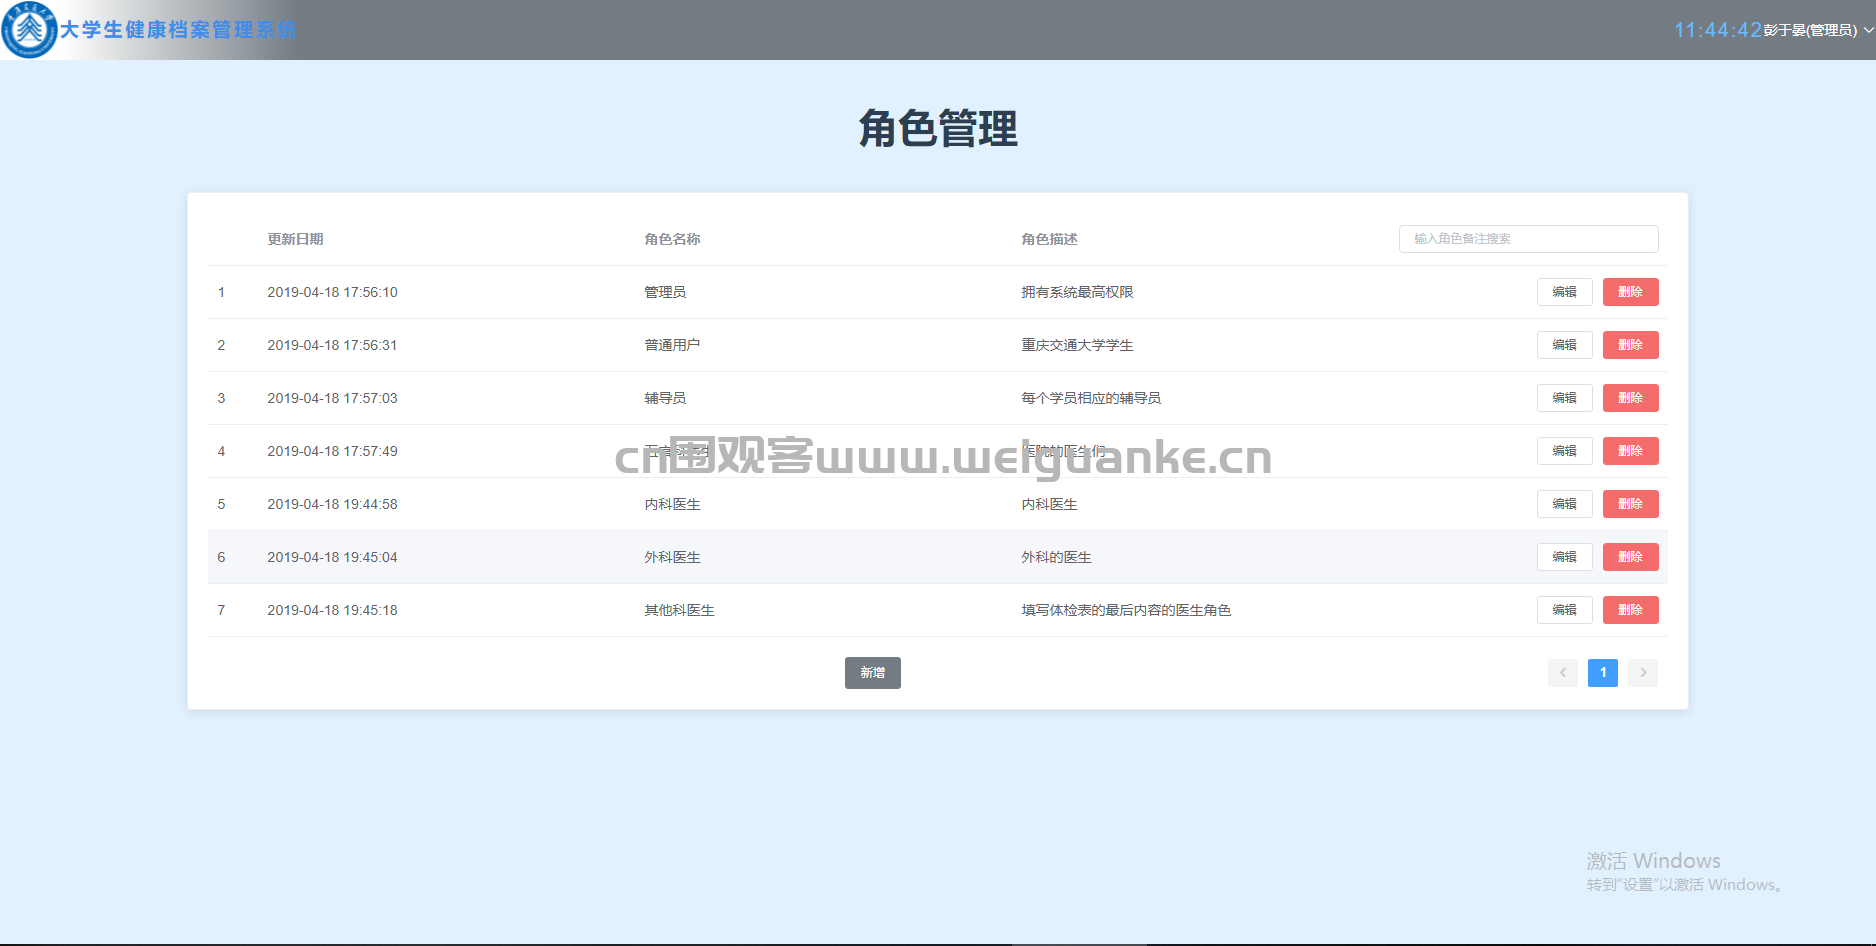Delete the 其他科医生 role
This screenshot has height=946, width=1876.
1631,610
